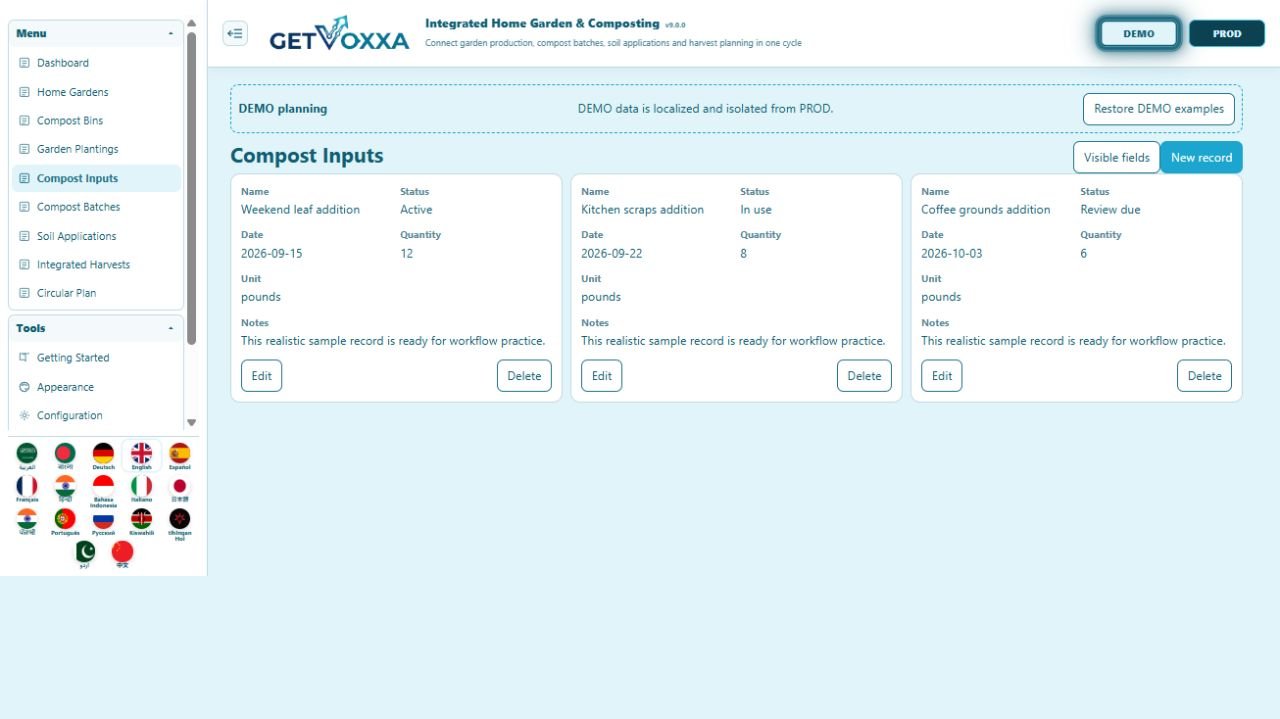The image size is (1280, 719).
Task: Click sidebar scroll down arrow
Action: click(191, 423)
